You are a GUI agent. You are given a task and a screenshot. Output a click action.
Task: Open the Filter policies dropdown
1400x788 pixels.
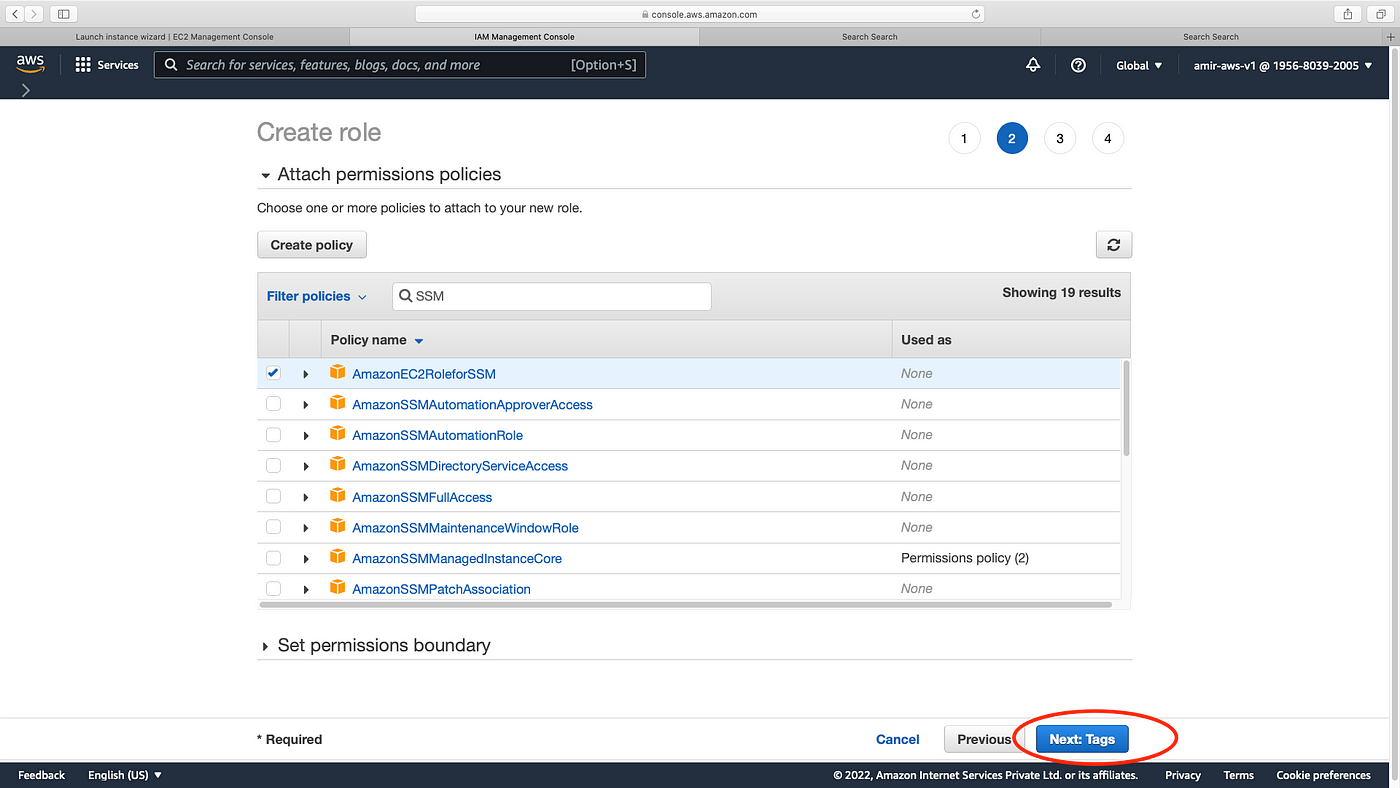coord(316,296)
